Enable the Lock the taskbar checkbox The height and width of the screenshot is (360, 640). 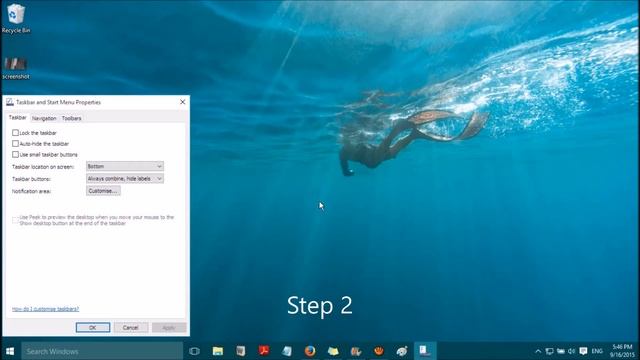click(x=16, y=133)
